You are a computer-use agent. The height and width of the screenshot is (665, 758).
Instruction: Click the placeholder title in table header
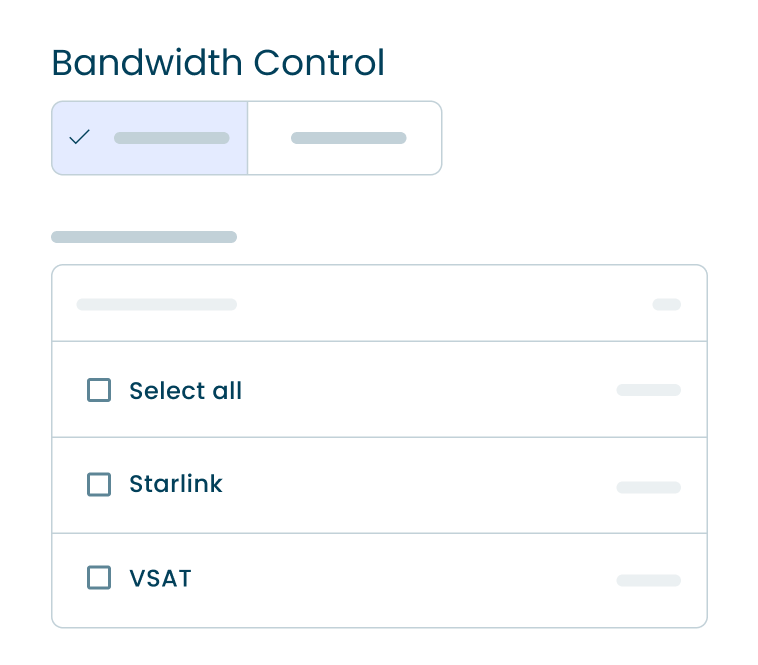pyautogui.click(x=156, y=304)
